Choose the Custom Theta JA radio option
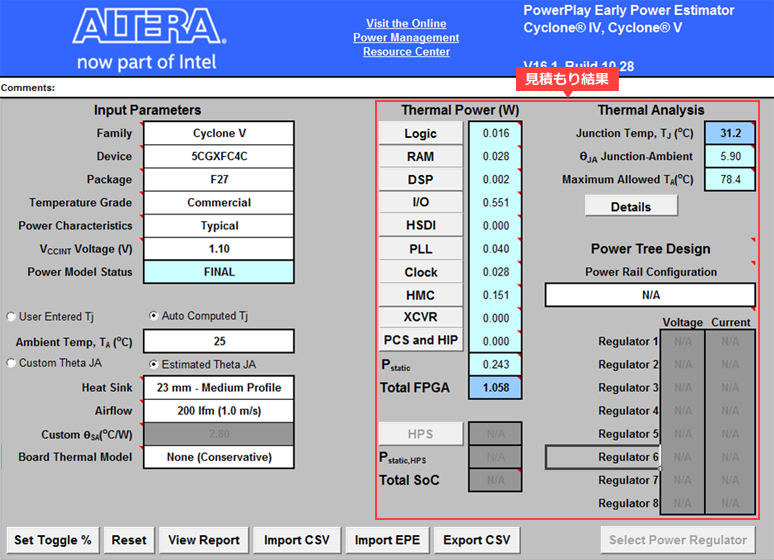Screen dimensions: 774x560 (x=11, y=363)
